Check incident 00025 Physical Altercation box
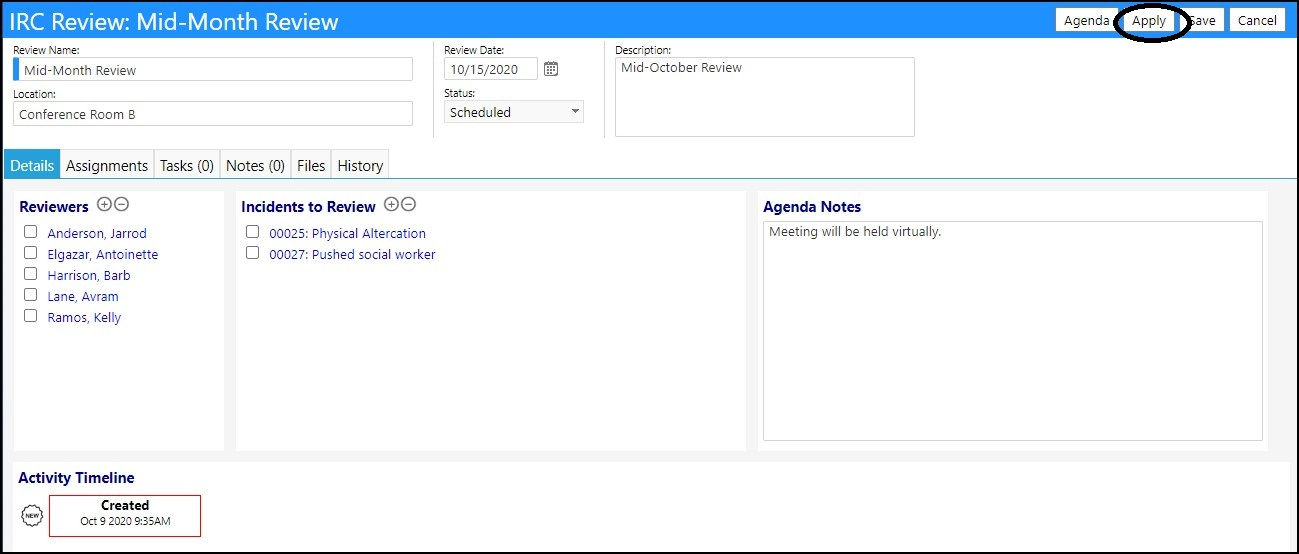The image size is (1299, 554). click(x=253, y=232)
